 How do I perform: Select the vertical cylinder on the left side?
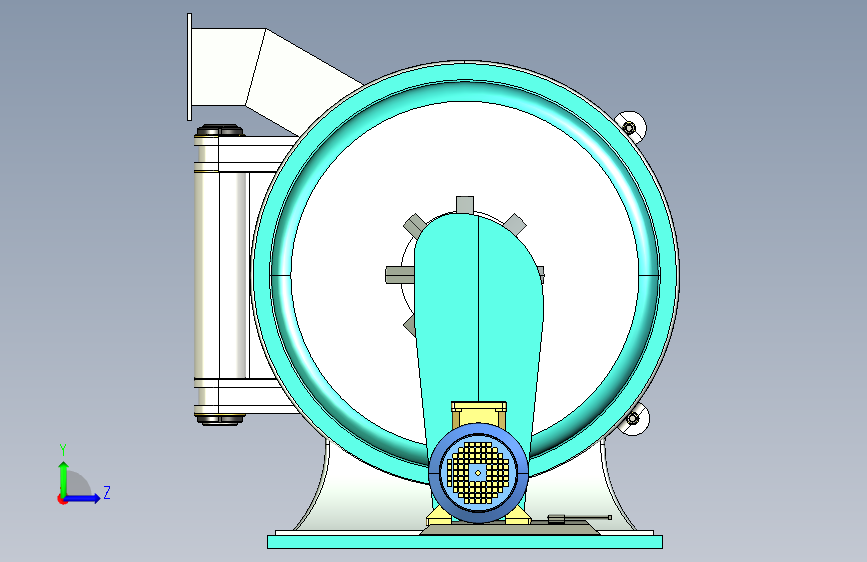220,275
